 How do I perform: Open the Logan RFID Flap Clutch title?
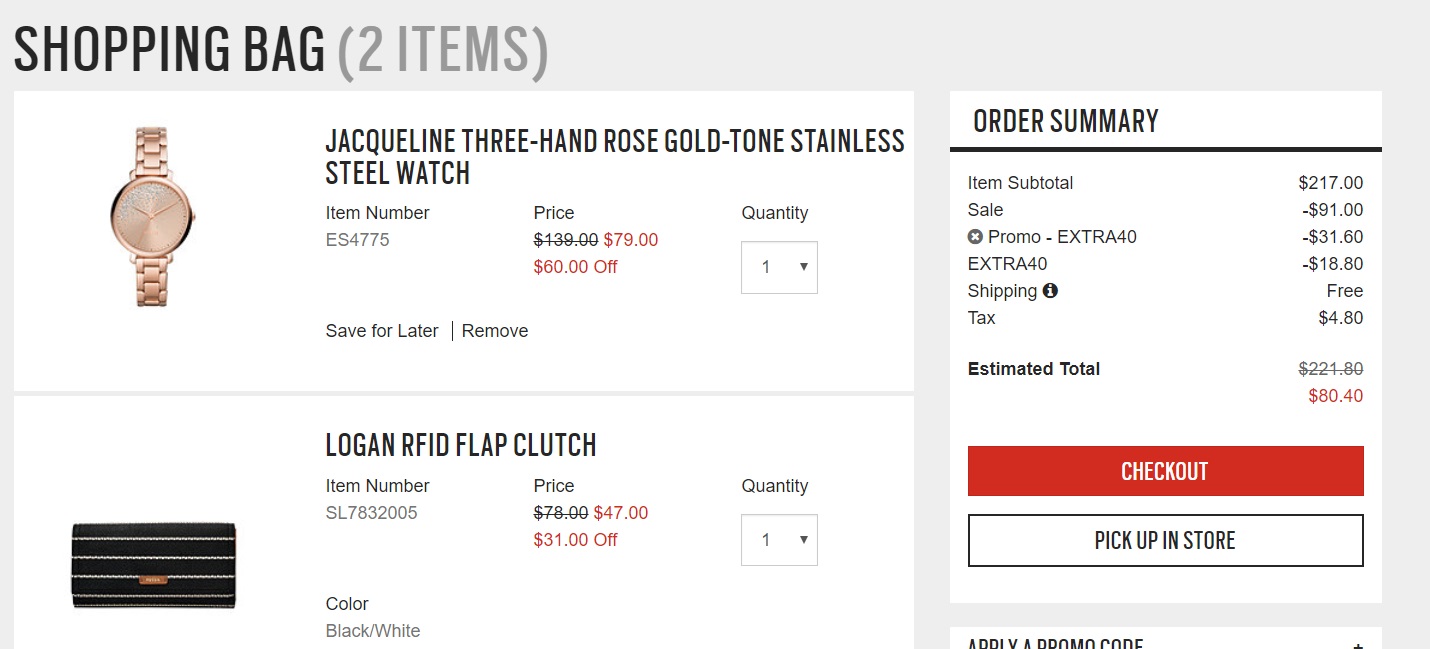[461, 445]
